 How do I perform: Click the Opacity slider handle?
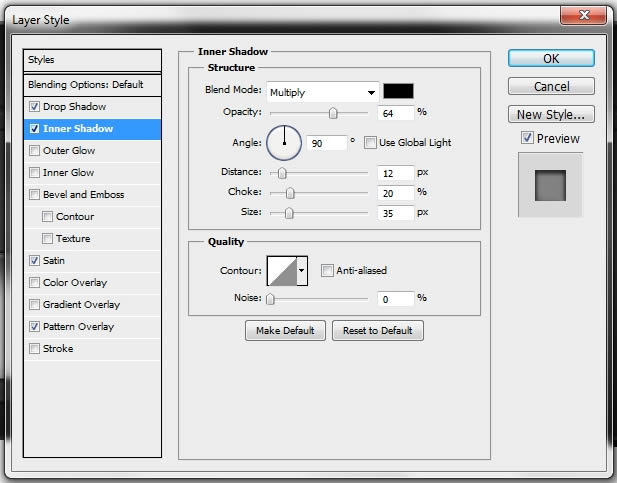coord(333,113)
